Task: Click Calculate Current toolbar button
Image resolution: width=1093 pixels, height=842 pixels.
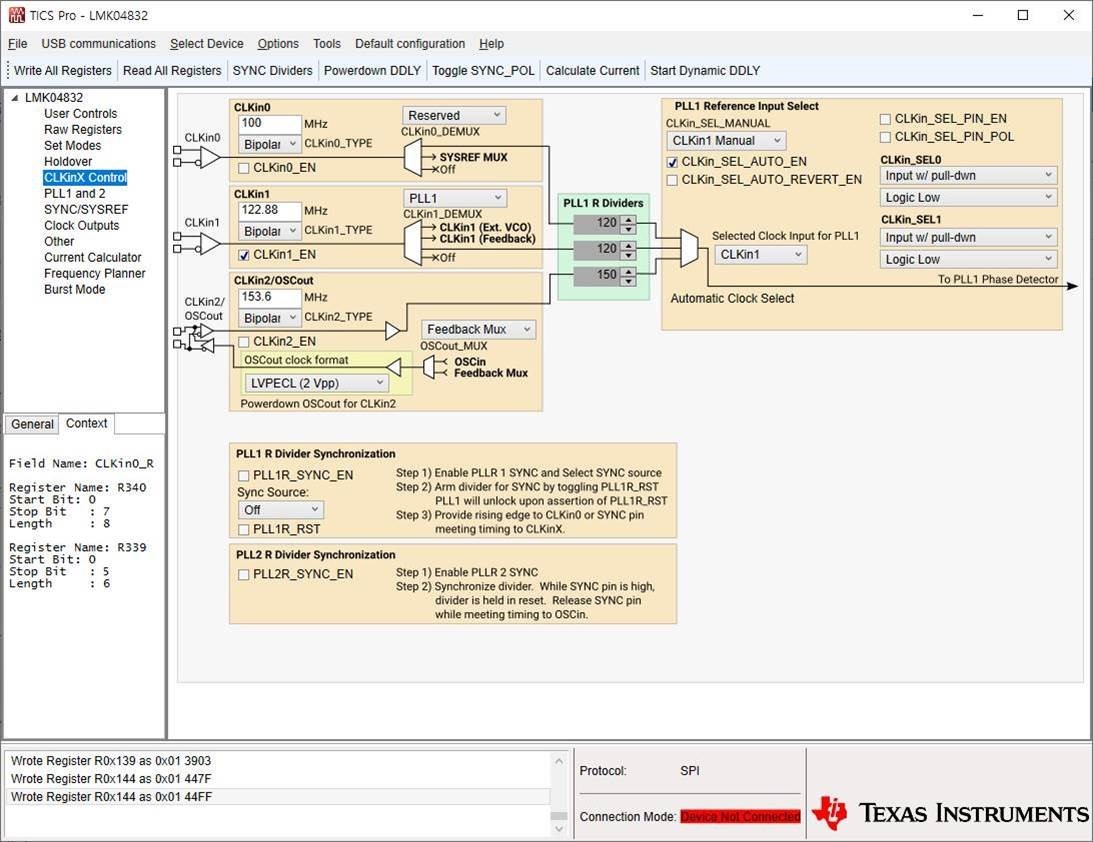Action: click(593, 70)
